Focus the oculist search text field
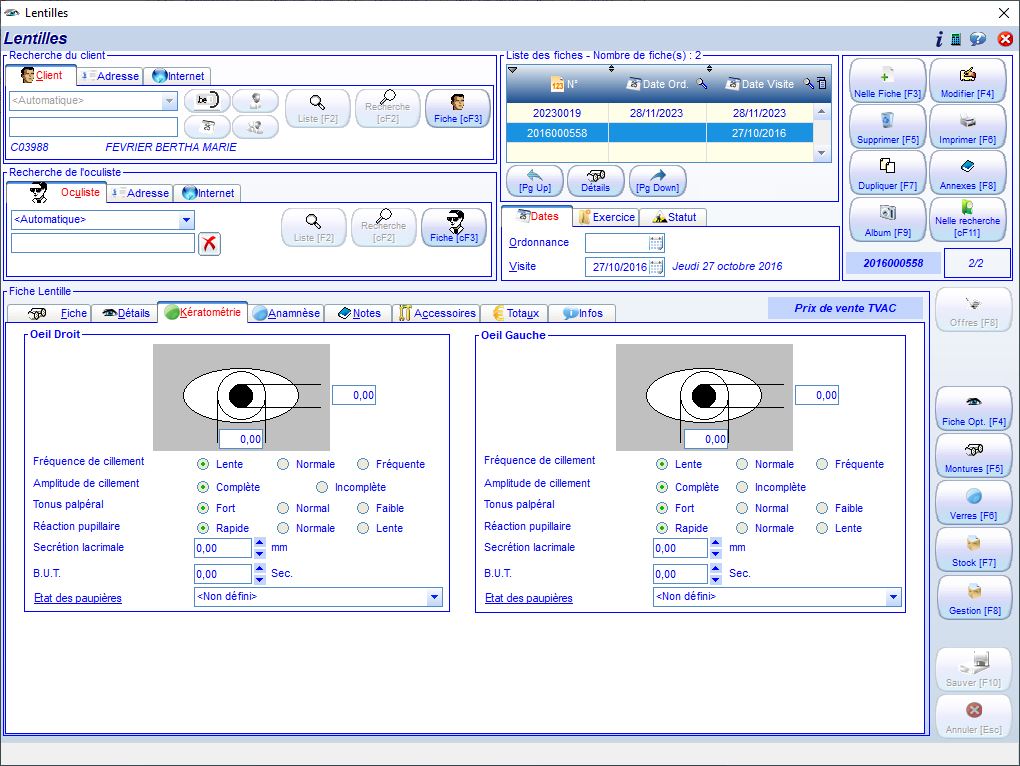Image resolution: width=1020 pixels, height=766 pixels. click(103, 243)
